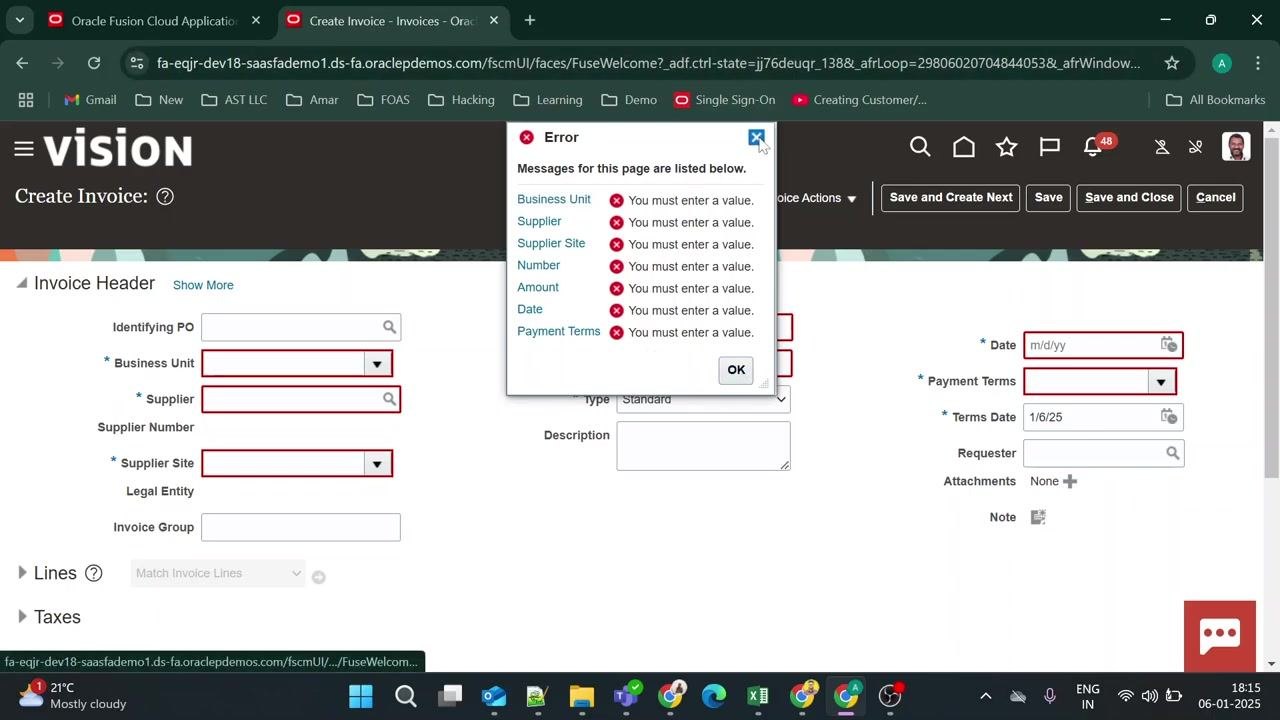Open the navigator hamburger menu
1280x720 pixels.
click(24, 149)
